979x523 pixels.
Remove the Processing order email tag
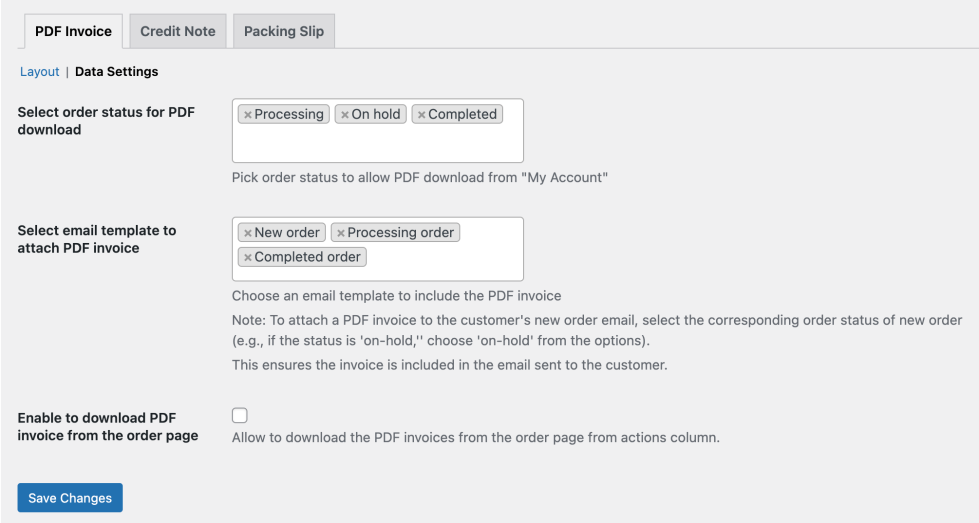[x=341, y=233]
